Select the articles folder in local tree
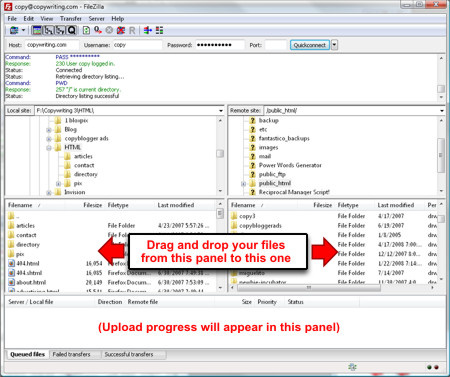The width and height of the screenshot is (450, 377). click(x=83, y=156)
